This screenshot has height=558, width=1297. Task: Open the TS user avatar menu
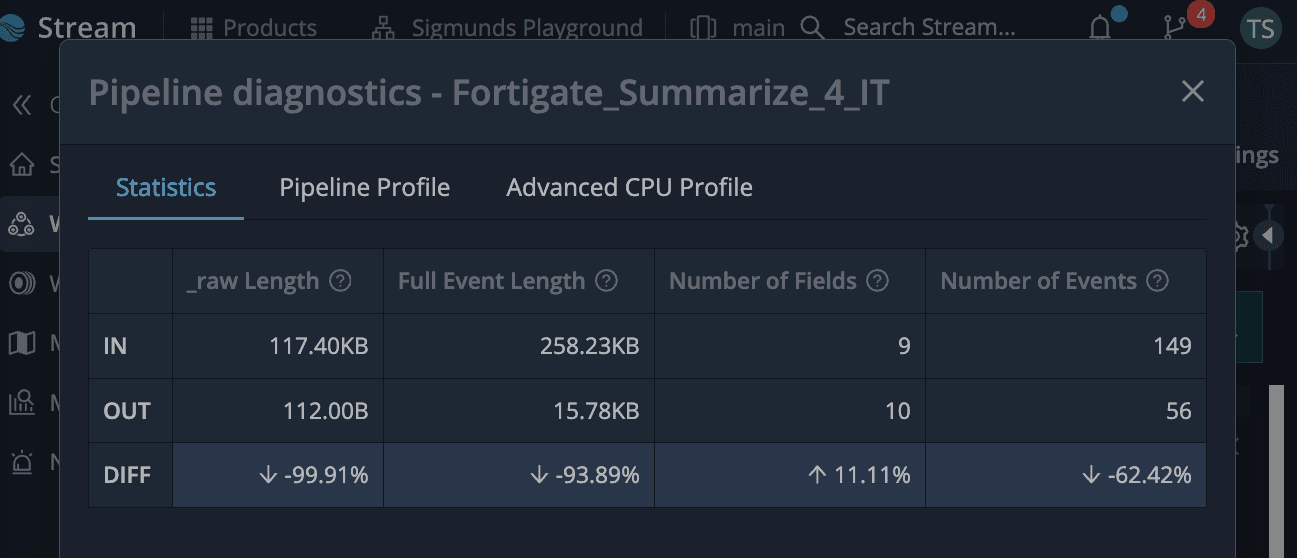[1260, 28]
